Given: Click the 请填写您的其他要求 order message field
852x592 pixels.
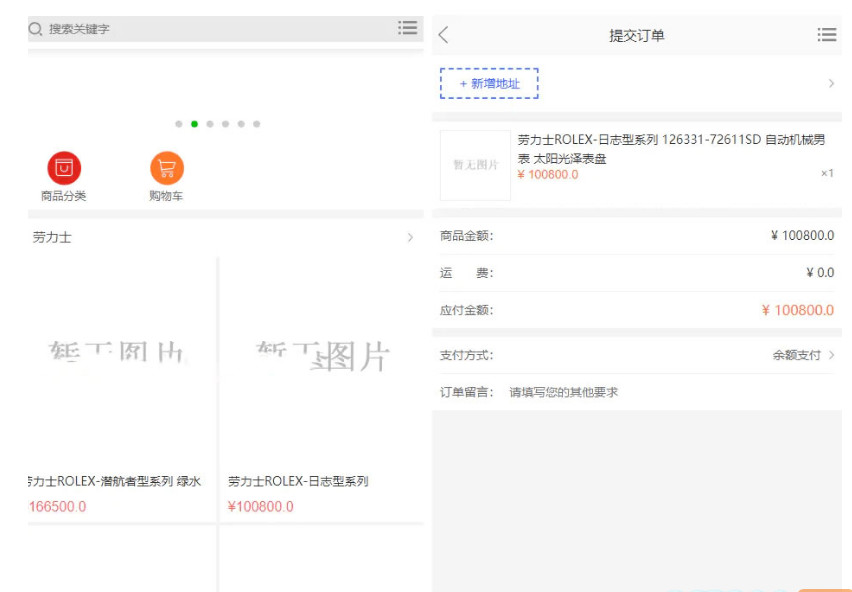Looking at the screenshot, I should [x=562, y=391].
